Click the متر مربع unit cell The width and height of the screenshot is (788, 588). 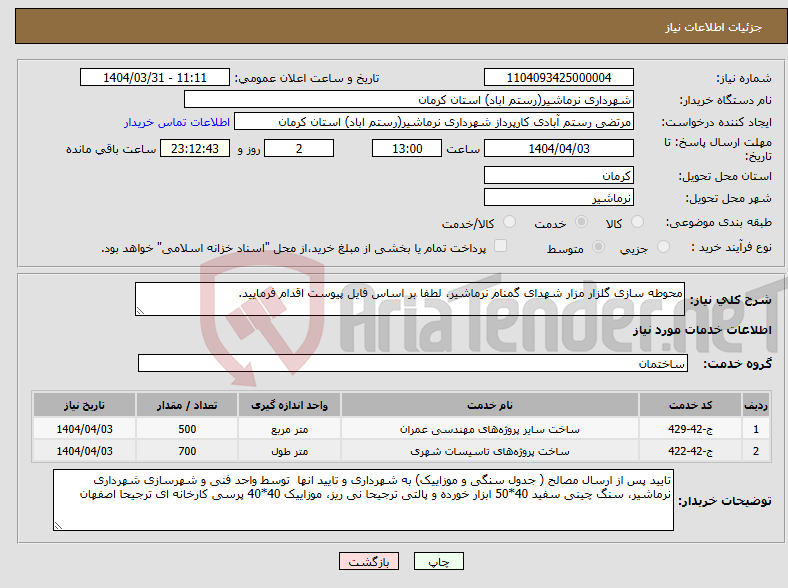click(x=289, y=429)
